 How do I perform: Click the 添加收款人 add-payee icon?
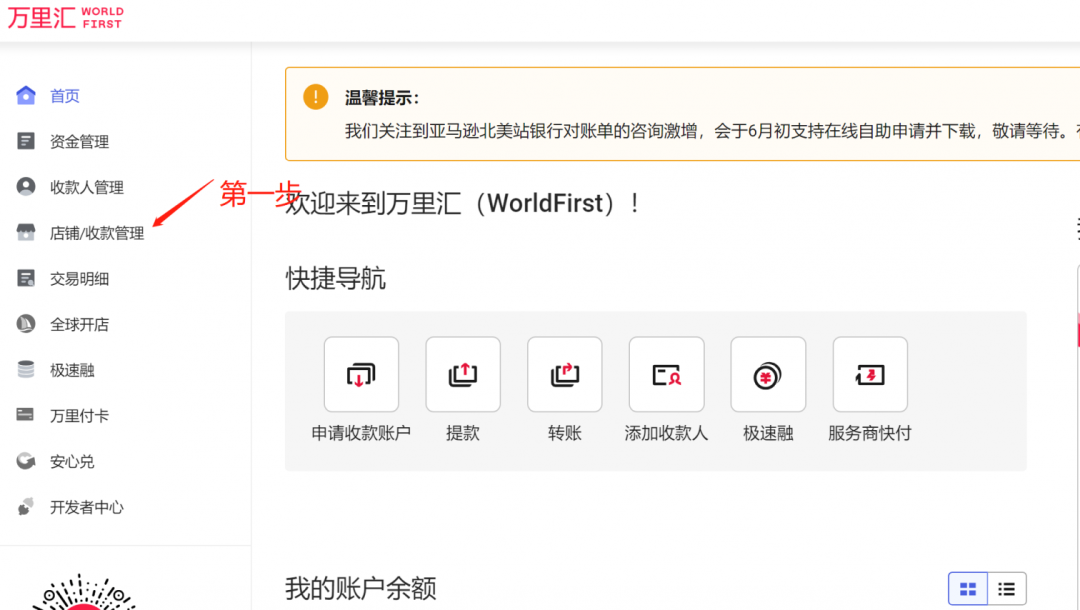666,374
